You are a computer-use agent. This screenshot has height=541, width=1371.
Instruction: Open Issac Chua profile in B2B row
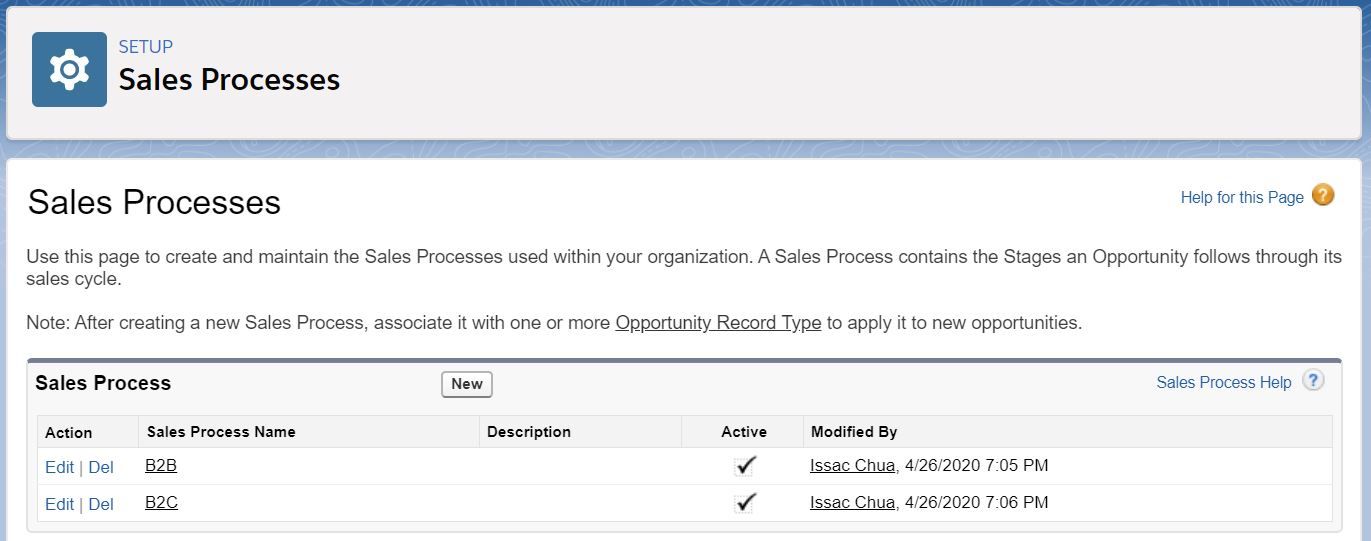(x=852, y=465)
